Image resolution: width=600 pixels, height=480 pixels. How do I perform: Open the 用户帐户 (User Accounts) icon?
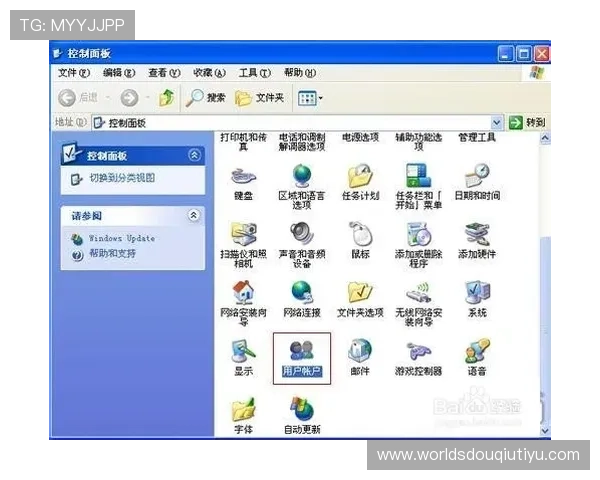[300, 351]
